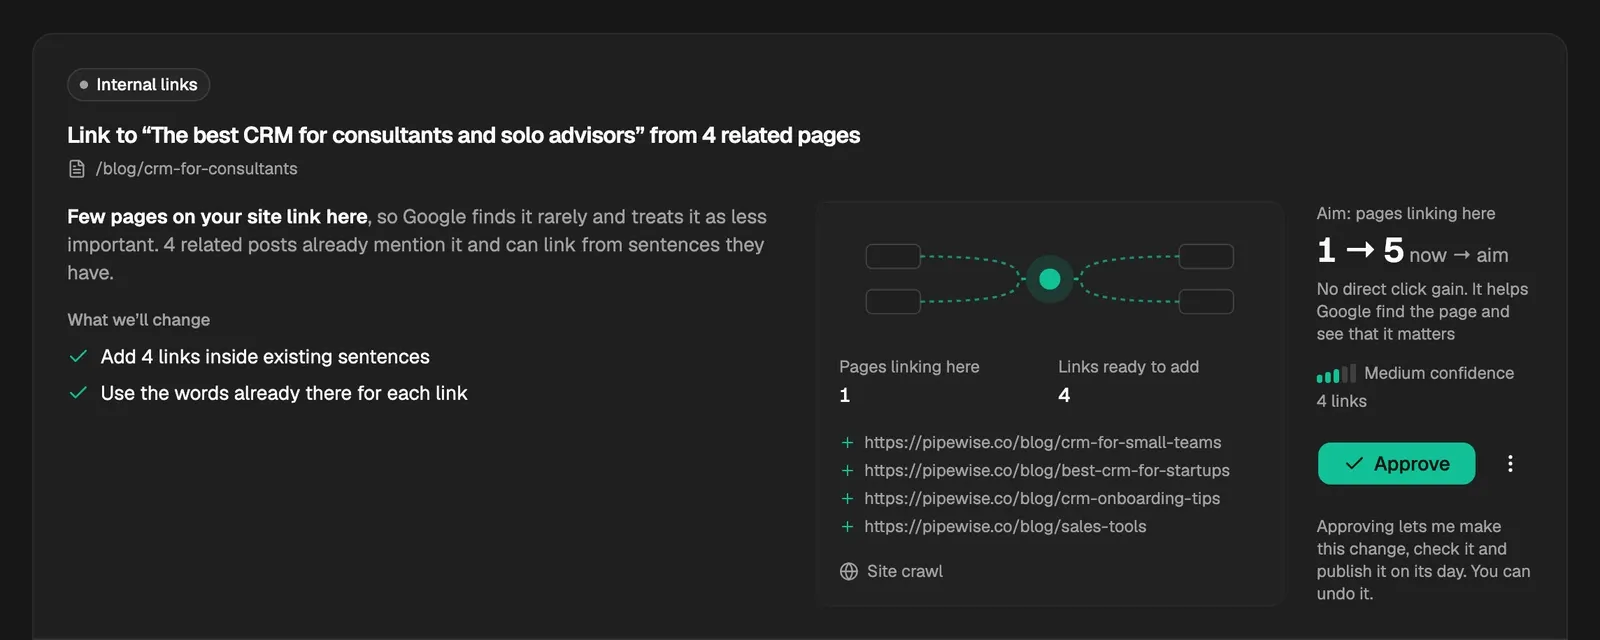1600x640 pixels.
Task: Click the Links ready to add label
Action: tap(1128, 367)
